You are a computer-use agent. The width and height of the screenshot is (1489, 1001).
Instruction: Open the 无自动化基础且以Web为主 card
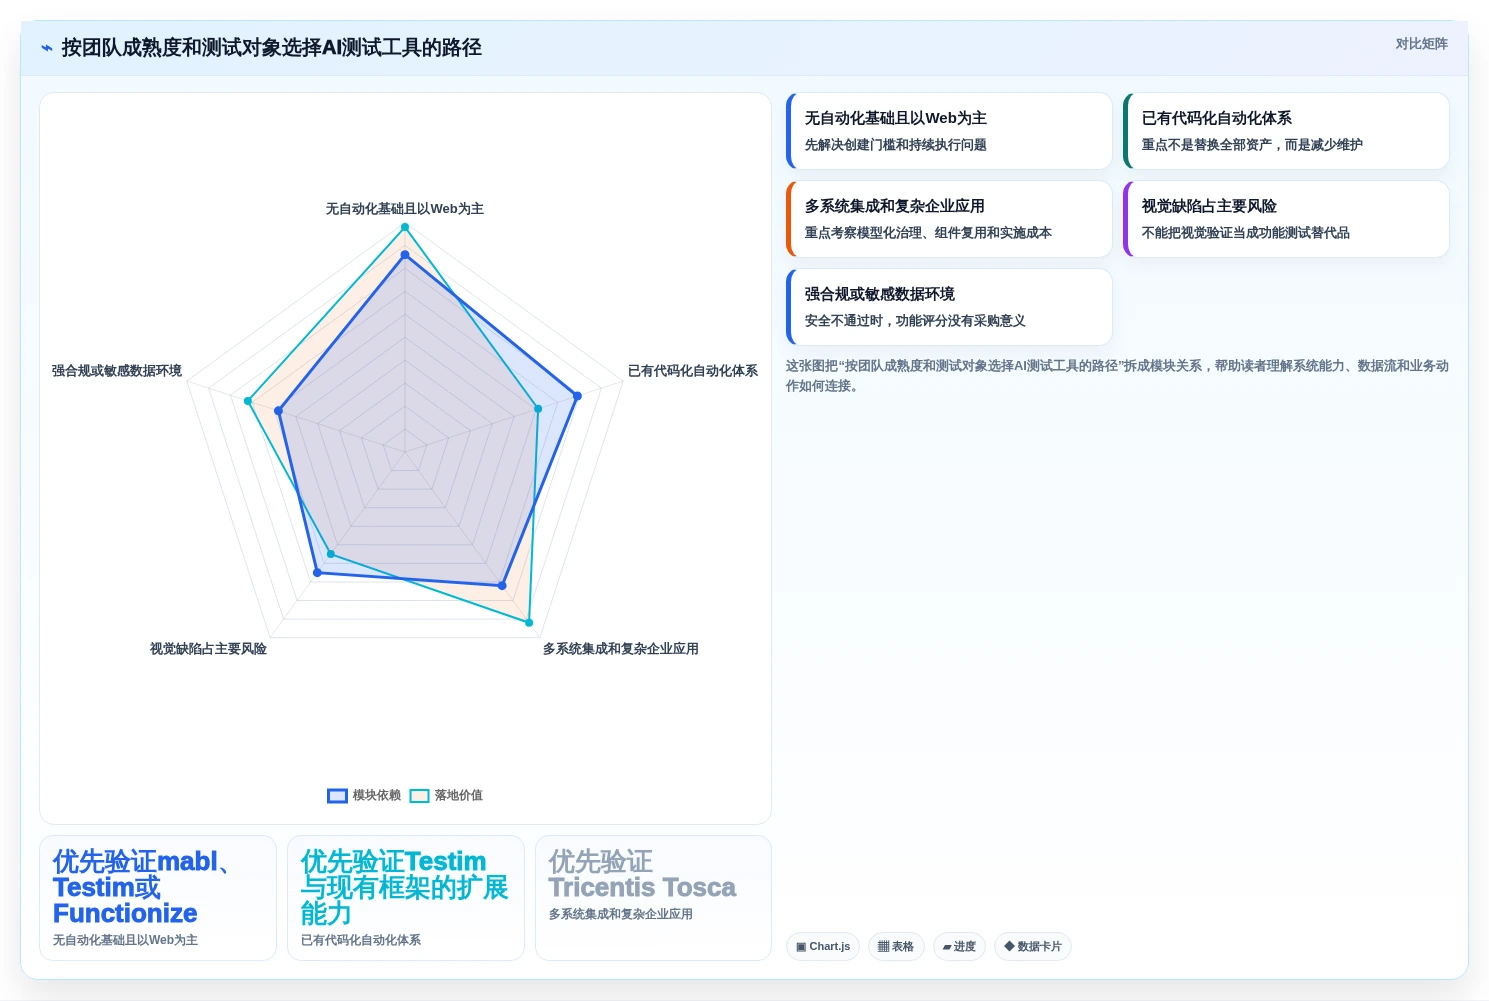pyautogui.click(x=949, y=131)
